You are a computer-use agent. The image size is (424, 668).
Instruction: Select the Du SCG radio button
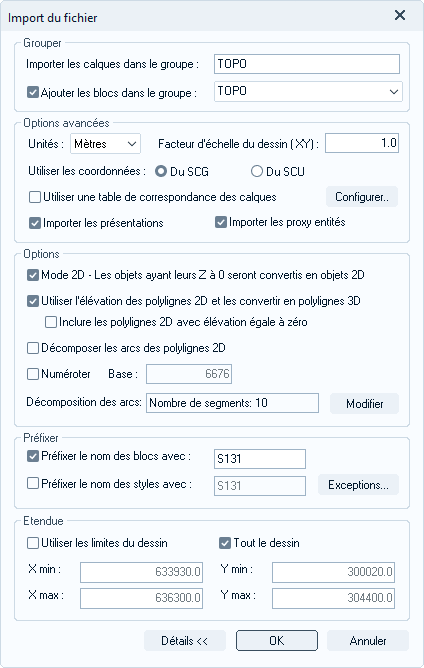[161, 171]
